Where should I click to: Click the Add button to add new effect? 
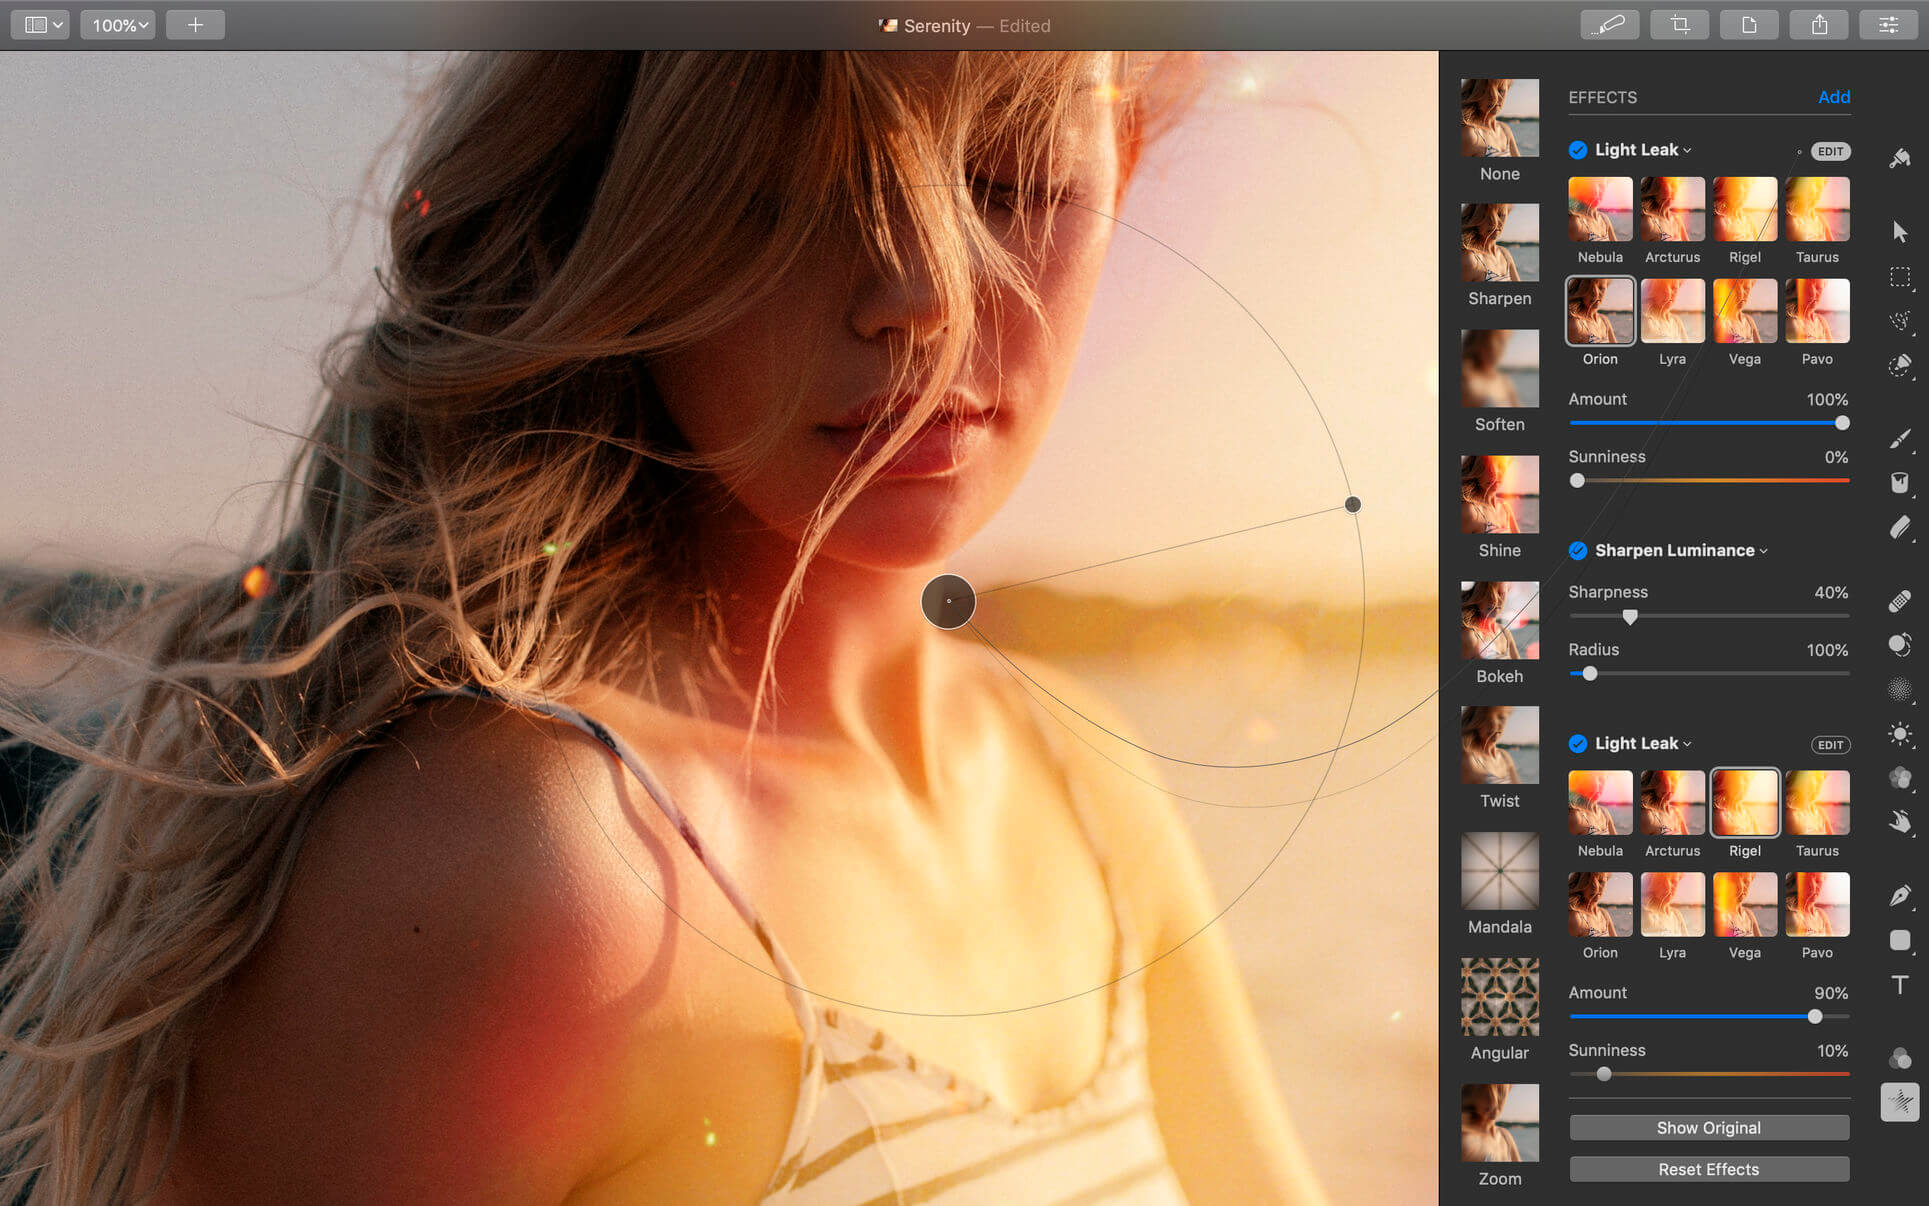click(x=1833, y=96)
